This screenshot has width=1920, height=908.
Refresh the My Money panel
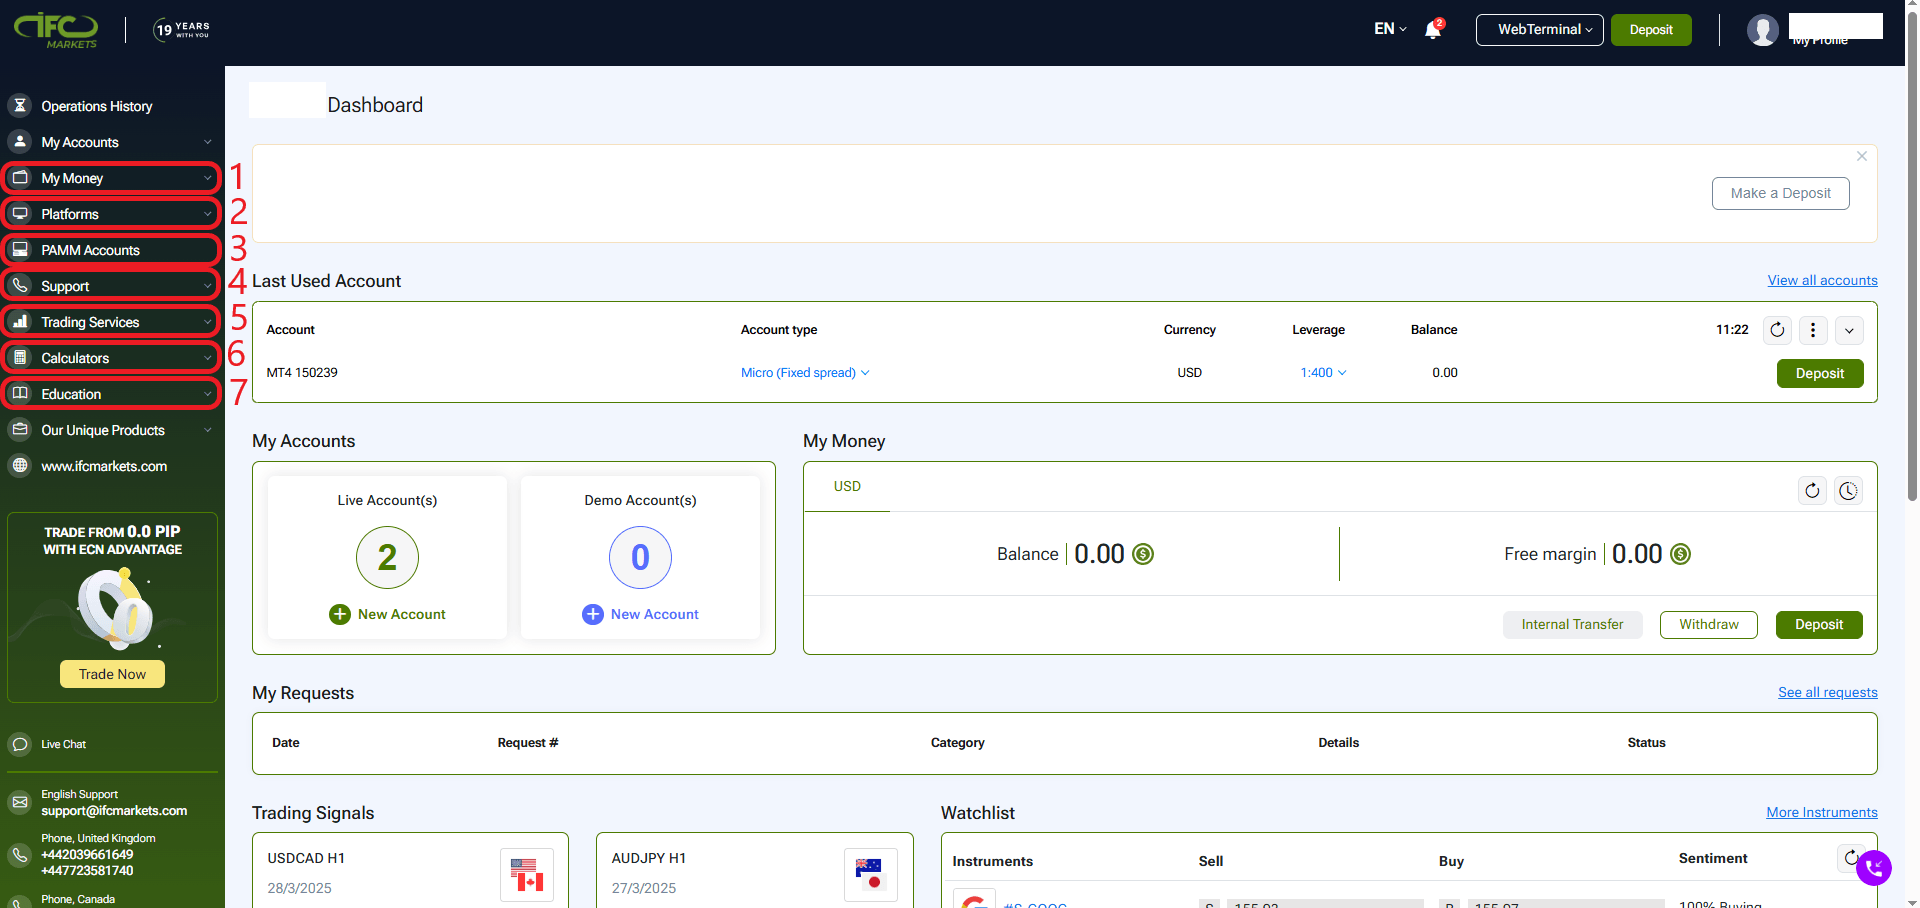pos(1812,490)
